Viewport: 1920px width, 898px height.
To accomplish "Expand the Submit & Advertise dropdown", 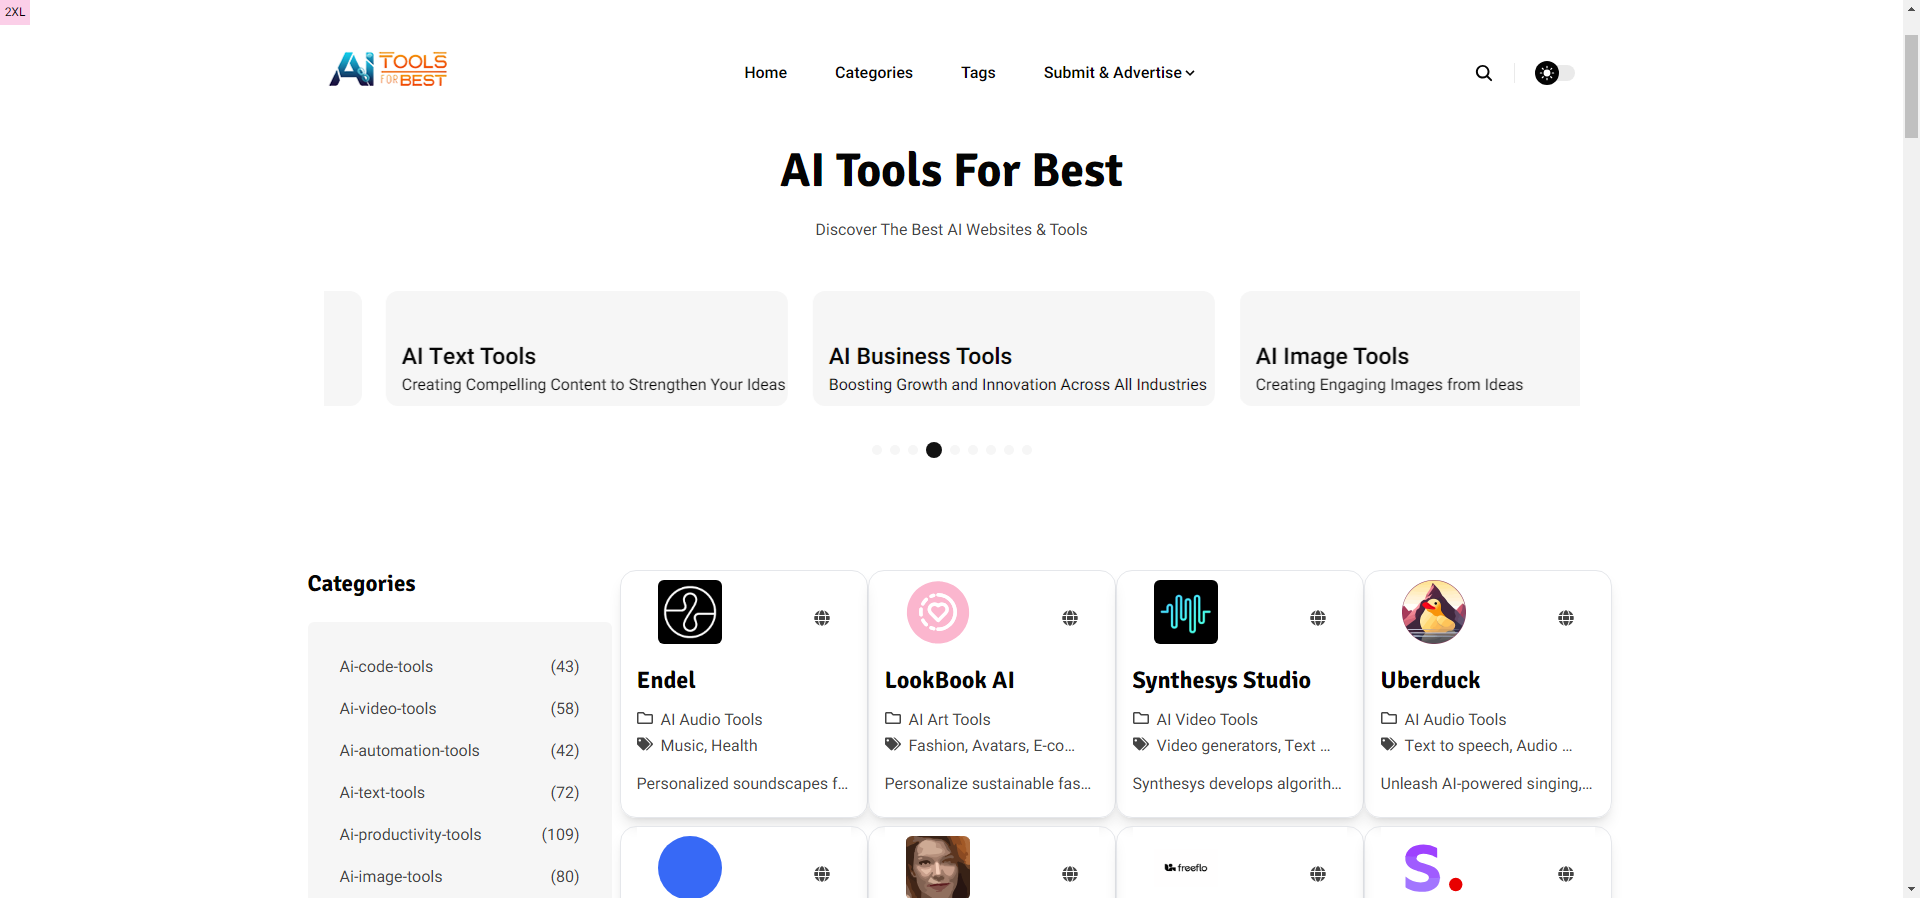I will (x=1119, y=73).
